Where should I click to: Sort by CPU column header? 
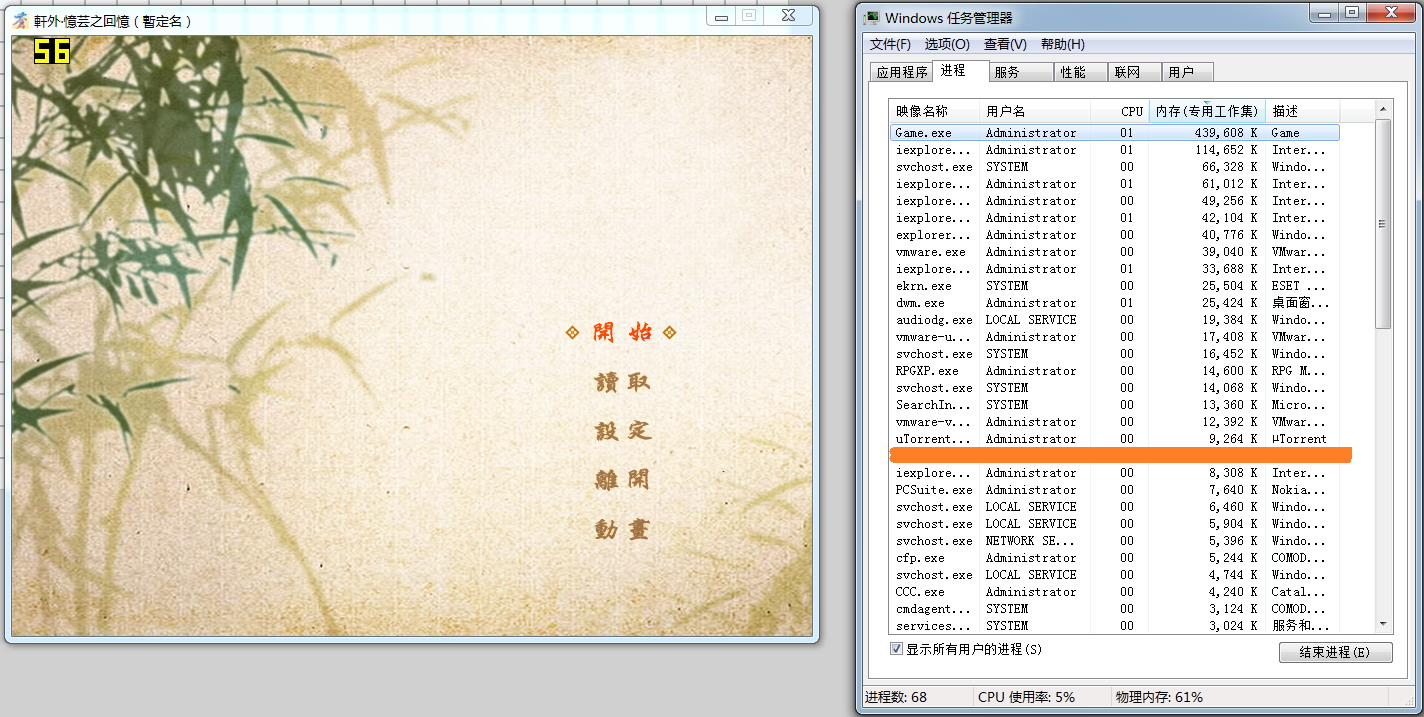coord(1119,111)
